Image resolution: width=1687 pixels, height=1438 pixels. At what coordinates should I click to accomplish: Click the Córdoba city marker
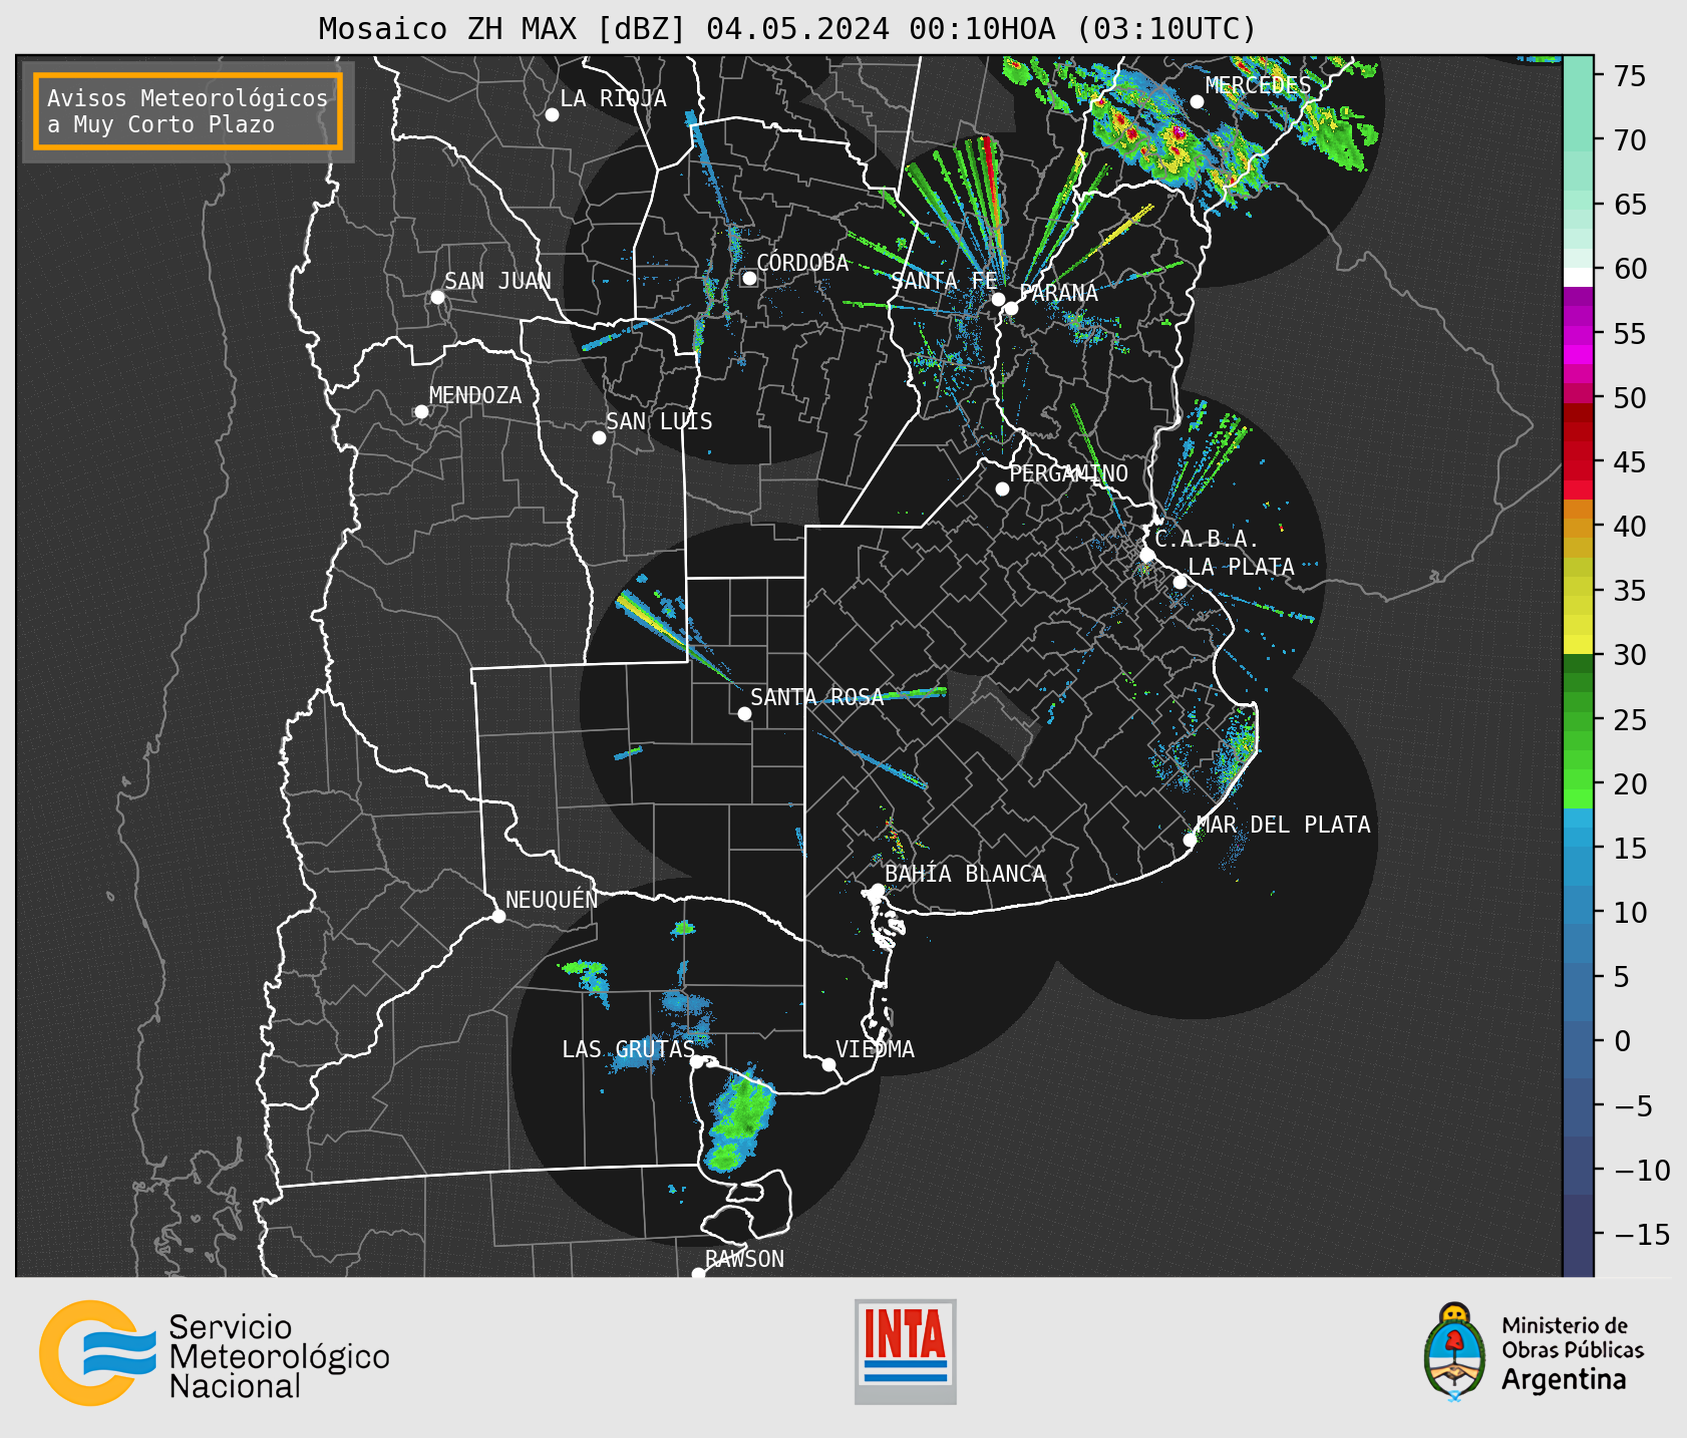tap(749, 278)
